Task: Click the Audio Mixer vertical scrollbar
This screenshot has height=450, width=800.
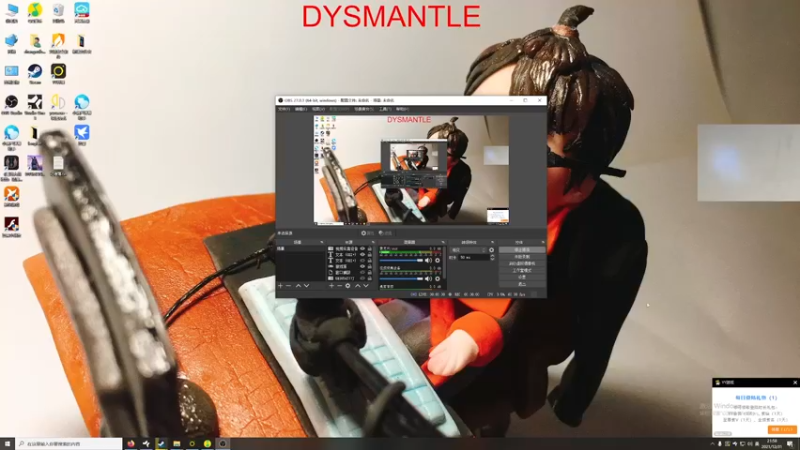Action: coord(444,262)
